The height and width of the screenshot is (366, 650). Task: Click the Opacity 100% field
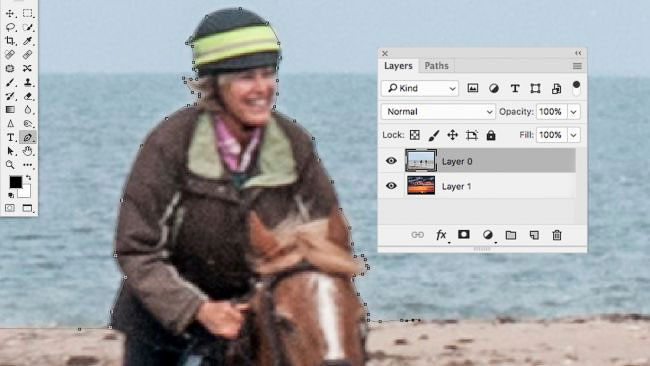[551, 112]
